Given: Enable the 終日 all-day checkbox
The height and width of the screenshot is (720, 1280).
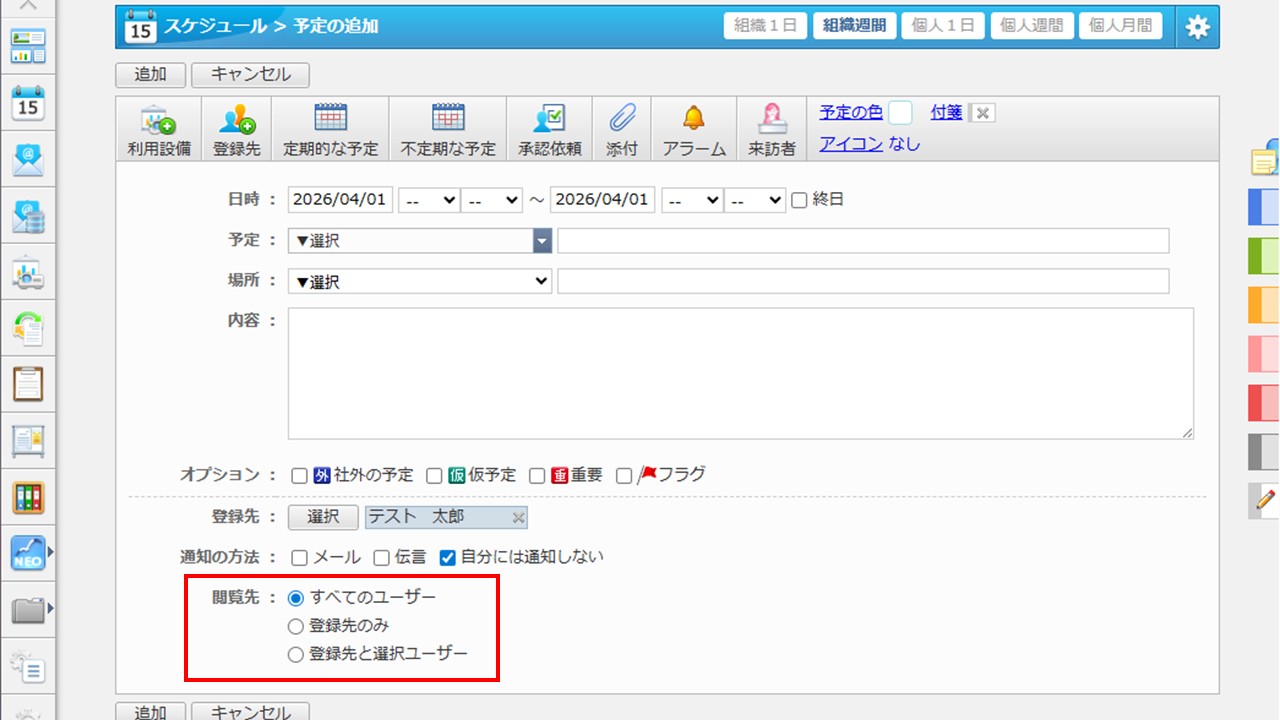Looking at the screenshot, I should tap(799, 200).
